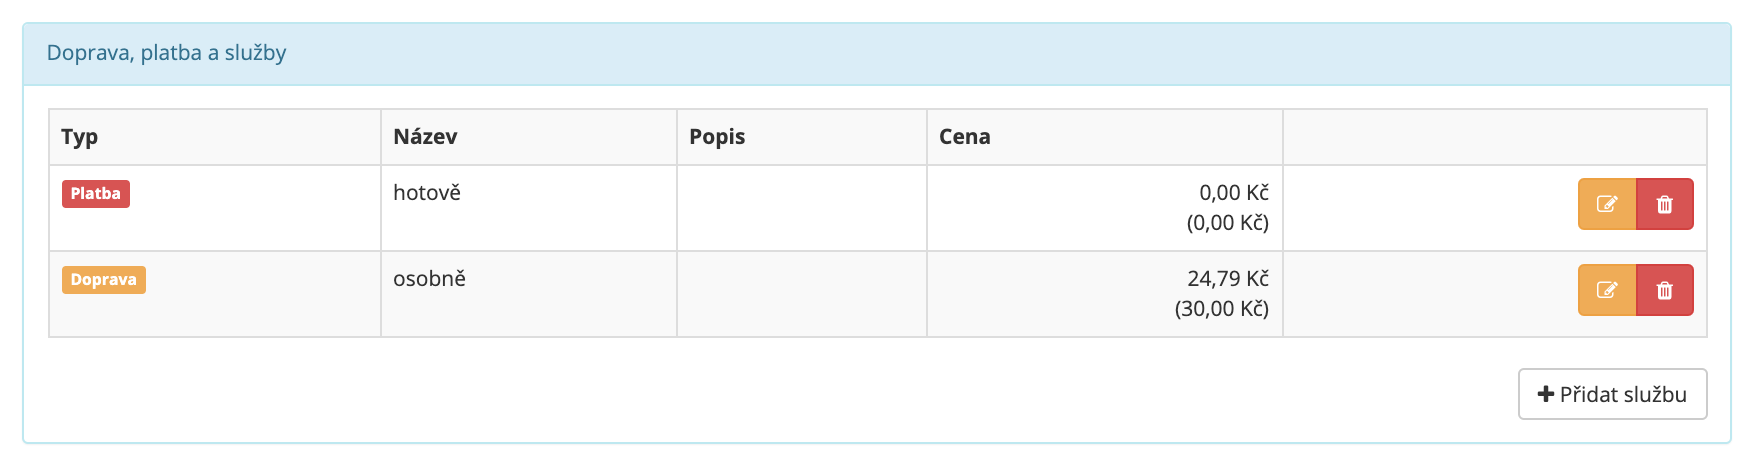Click the plus icon in Přidat službu
This screenshot has width=1750, height=468.
pyautogui.click(x=1546, y=394)
